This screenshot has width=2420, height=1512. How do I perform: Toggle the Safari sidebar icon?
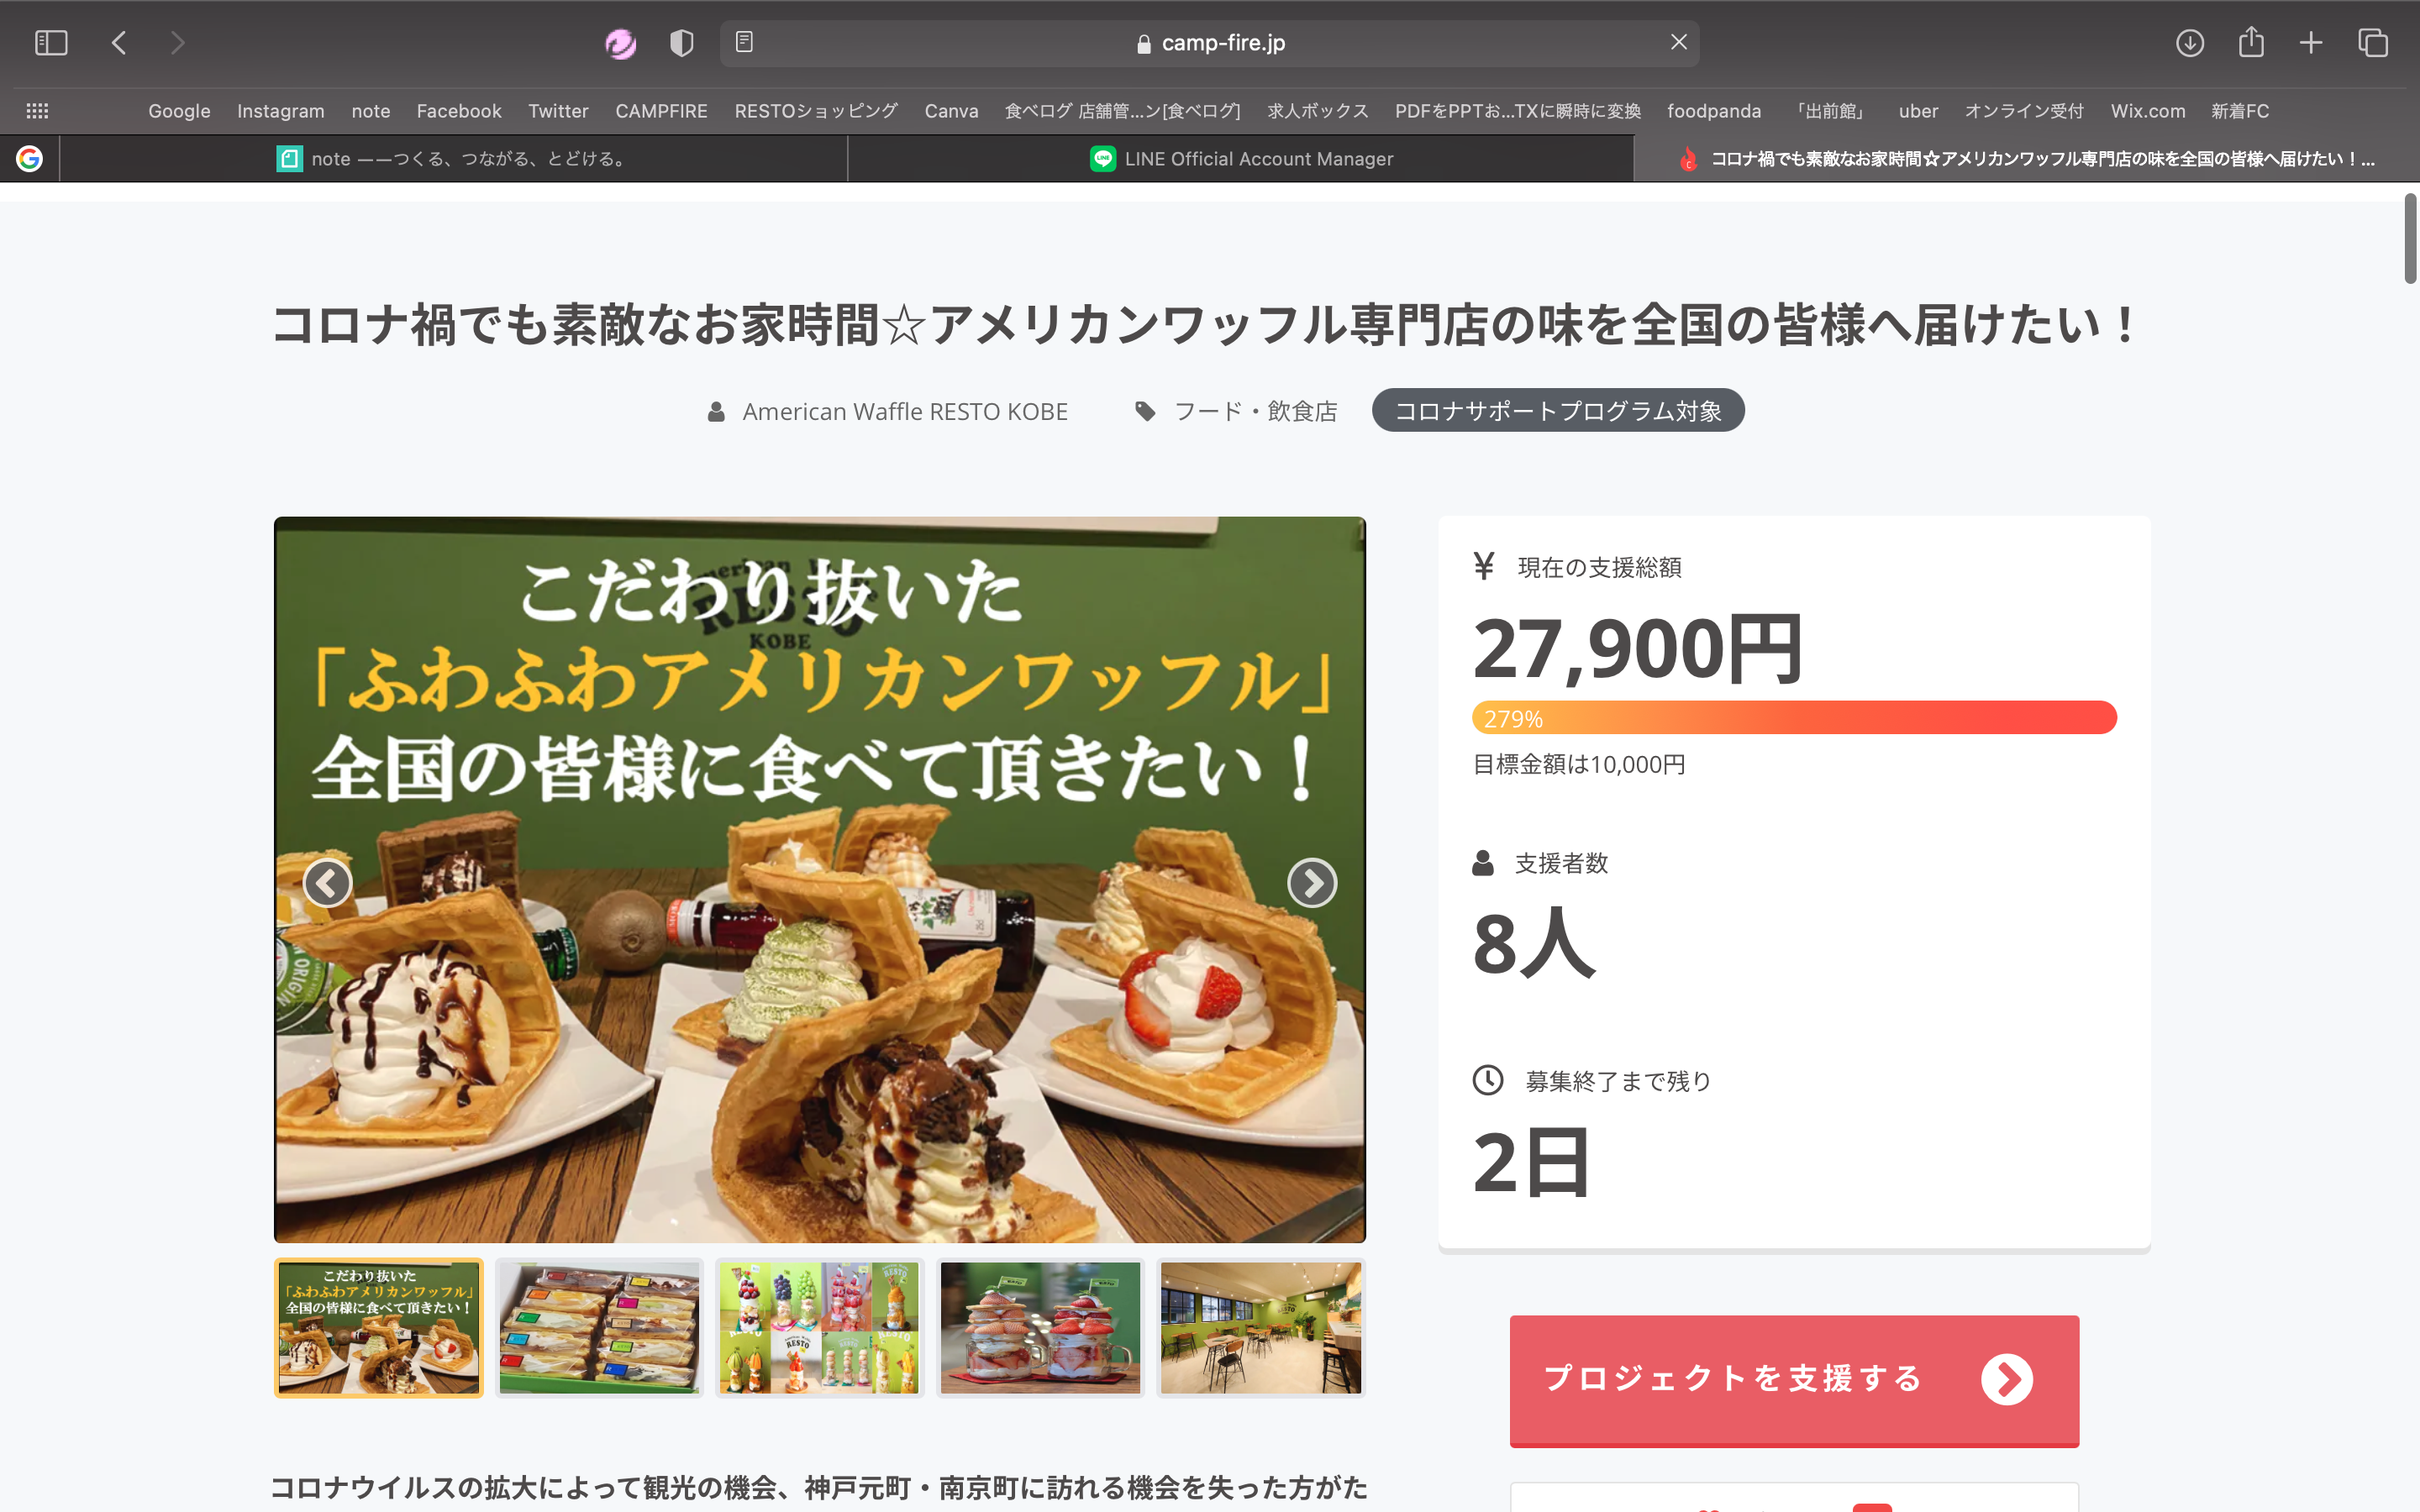pyautogui.click(x=50, y=43)
